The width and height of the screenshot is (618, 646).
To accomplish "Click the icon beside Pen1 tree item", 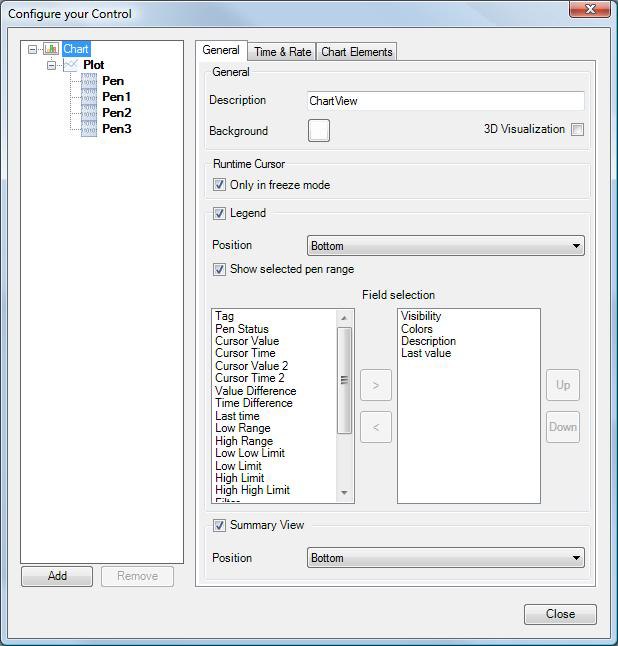I will pyautogui.click(x=89, y=97).
